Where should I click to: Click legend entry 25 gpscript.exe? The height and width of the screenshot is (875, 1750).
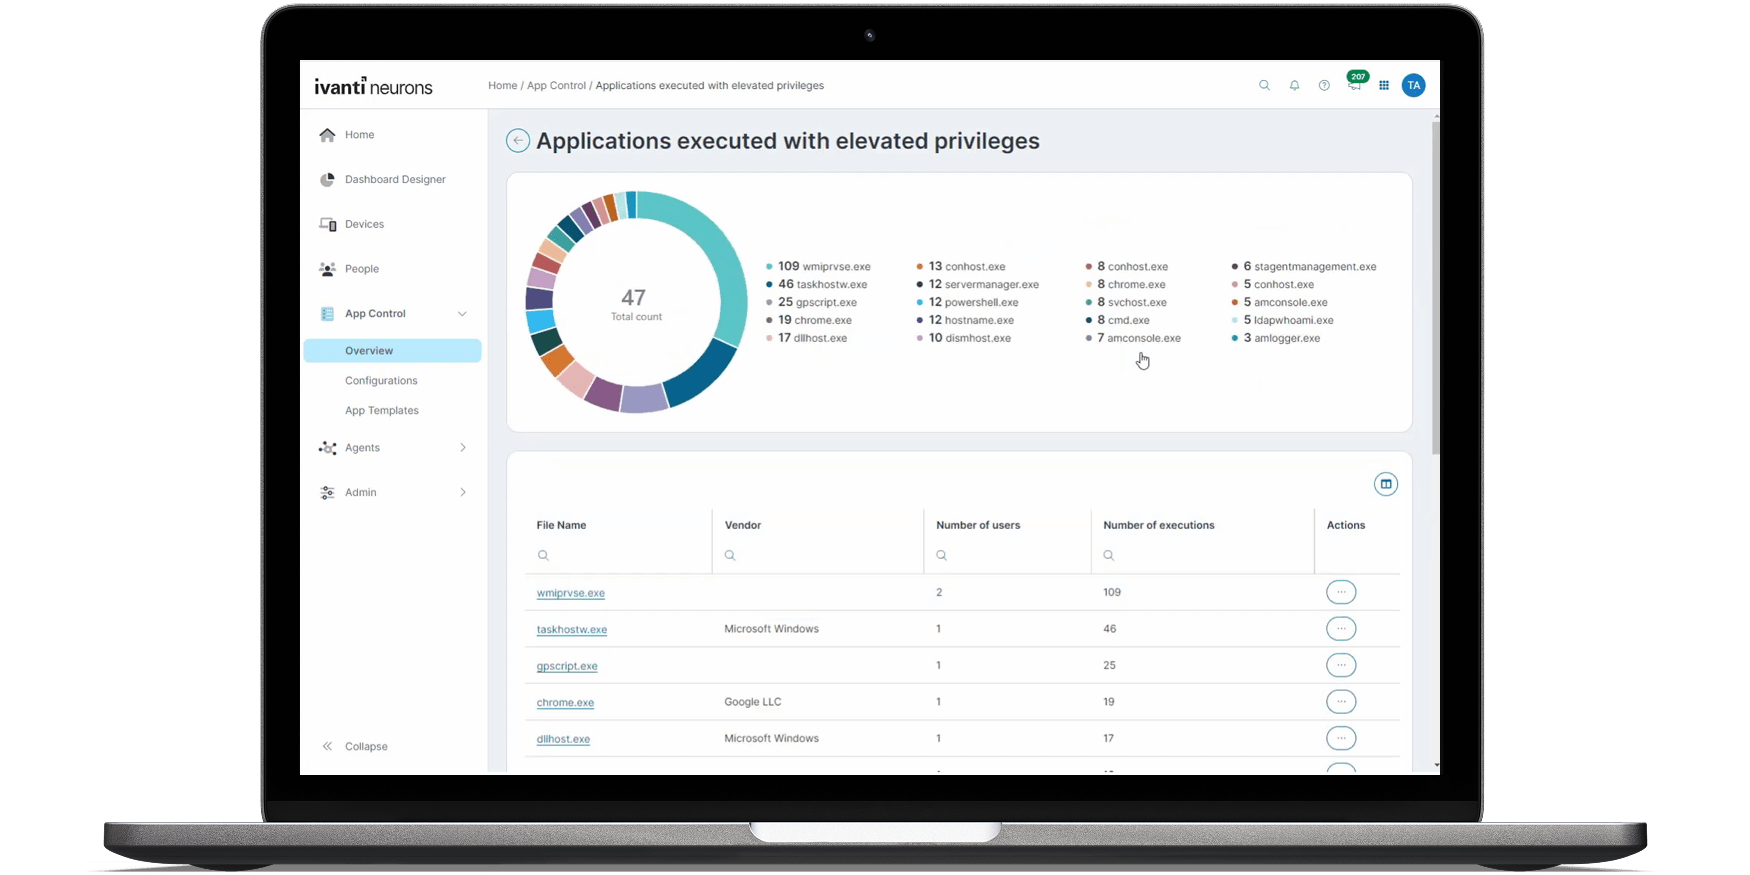click(811, 303)
